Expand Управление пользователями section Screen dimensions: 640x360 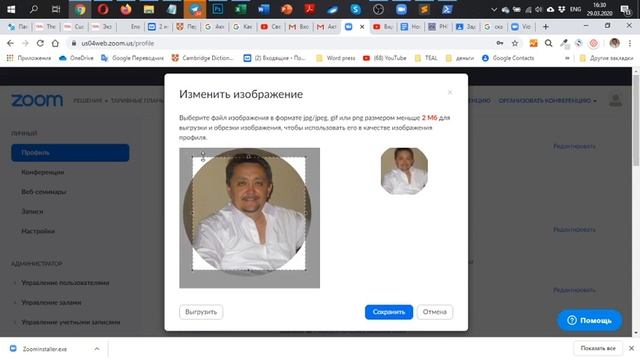coord(65,282)
